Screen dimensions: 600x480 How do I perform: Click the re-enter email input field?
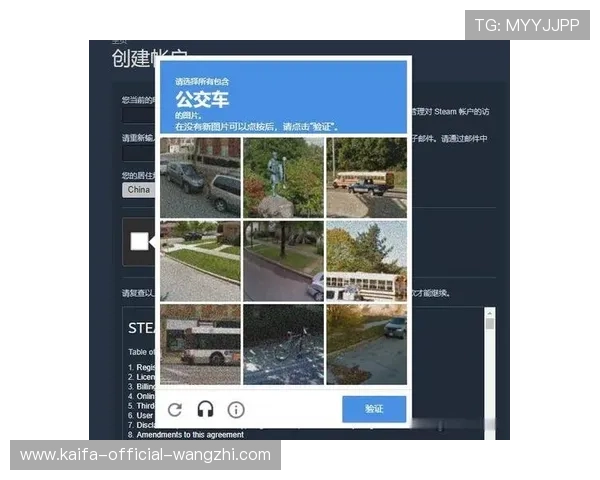point(139,153)
